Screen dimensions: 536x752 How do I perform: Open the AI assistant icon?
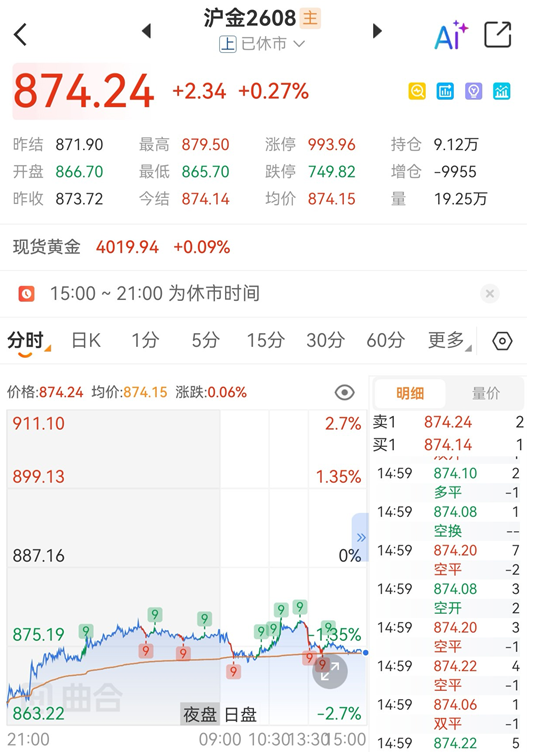(x=451, y=35)
